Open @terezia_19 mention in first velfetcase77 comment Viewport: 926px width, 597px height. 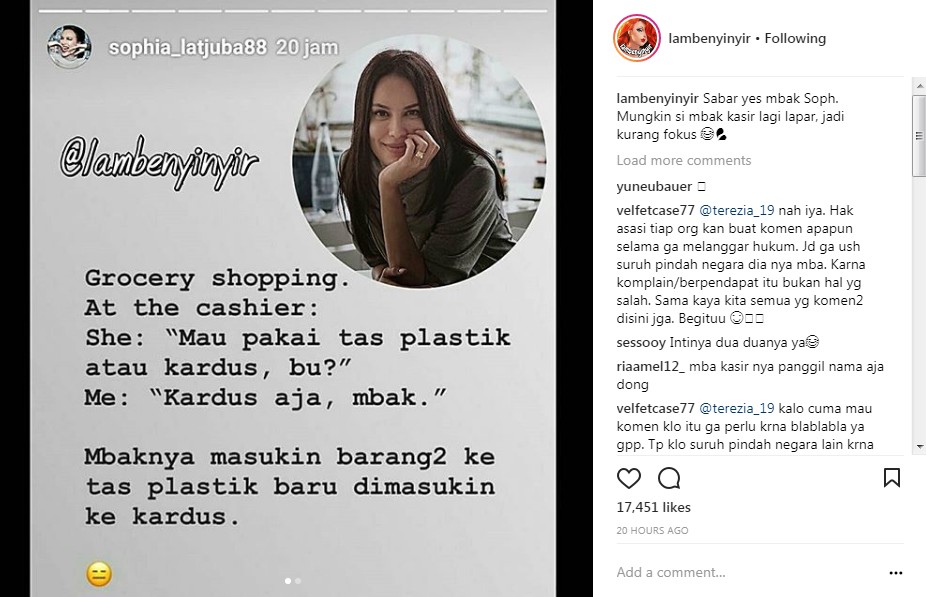pyautogui.click(x=736, y=211)
